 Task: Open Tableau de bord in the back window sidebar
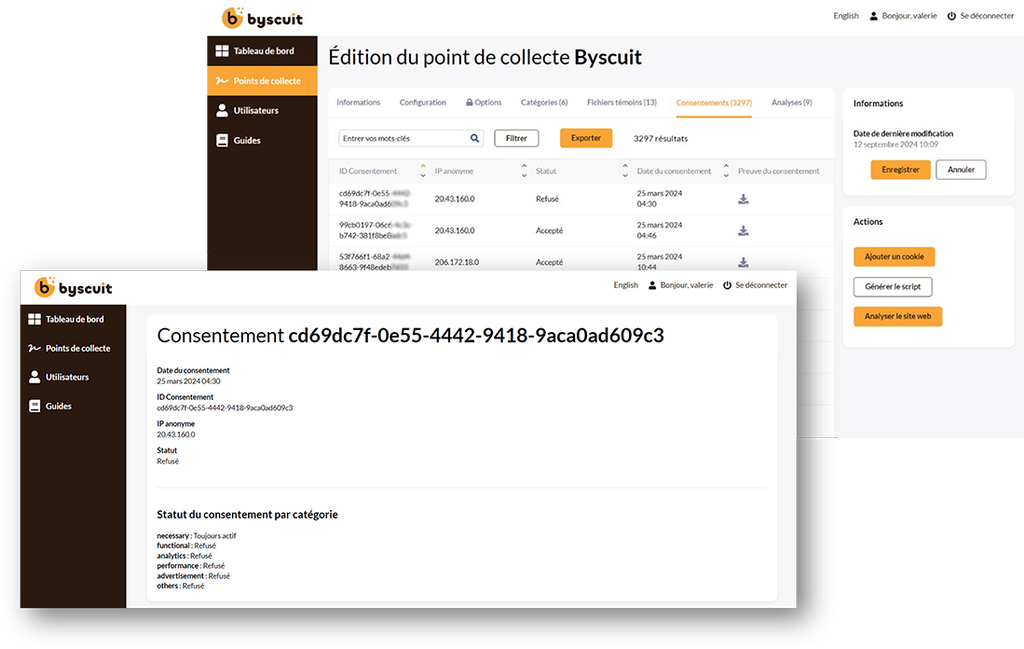pyautogui.click(x=262, y=51)
